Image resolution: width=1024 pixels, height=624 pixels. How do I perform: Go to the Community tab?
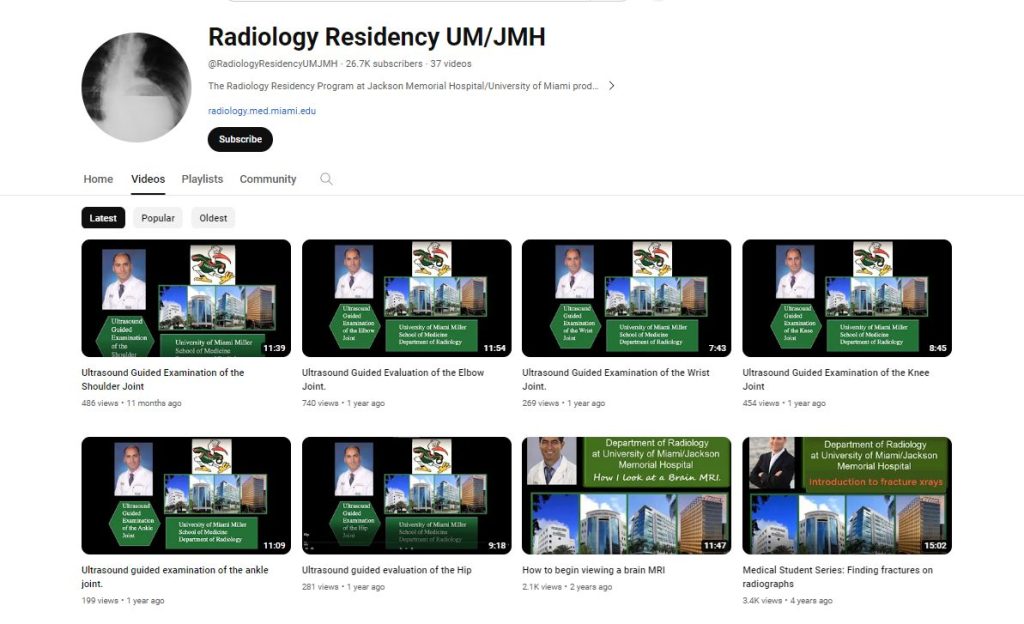268,179
